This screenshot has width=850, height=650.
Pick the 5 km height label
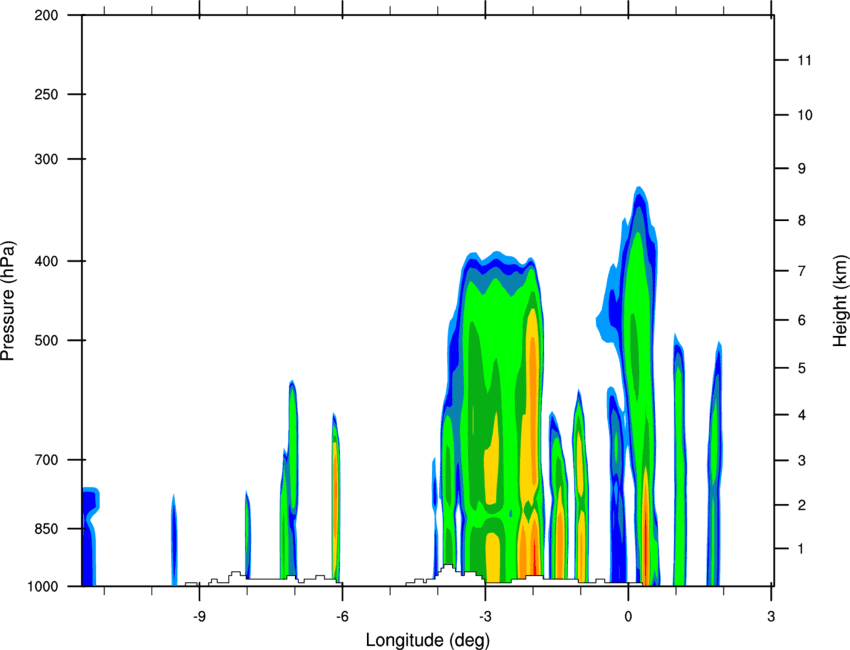point(802,369)
